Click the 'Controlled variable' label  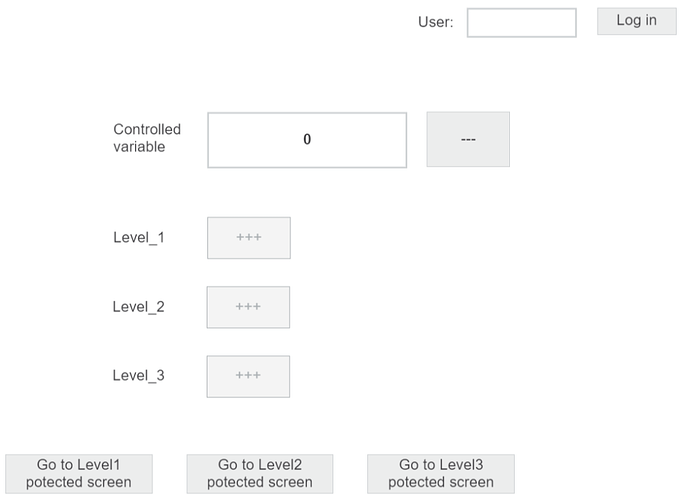(147, 138)
